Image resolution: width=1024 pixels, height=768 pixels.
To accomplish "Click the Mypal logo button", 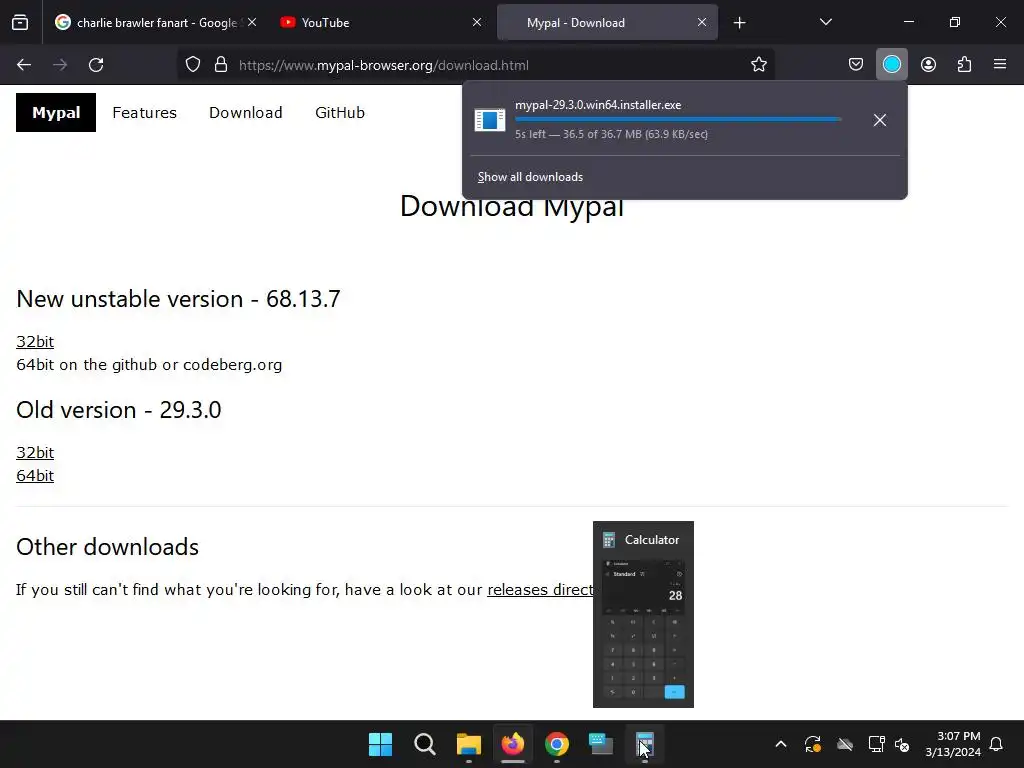I will (56, 112).
